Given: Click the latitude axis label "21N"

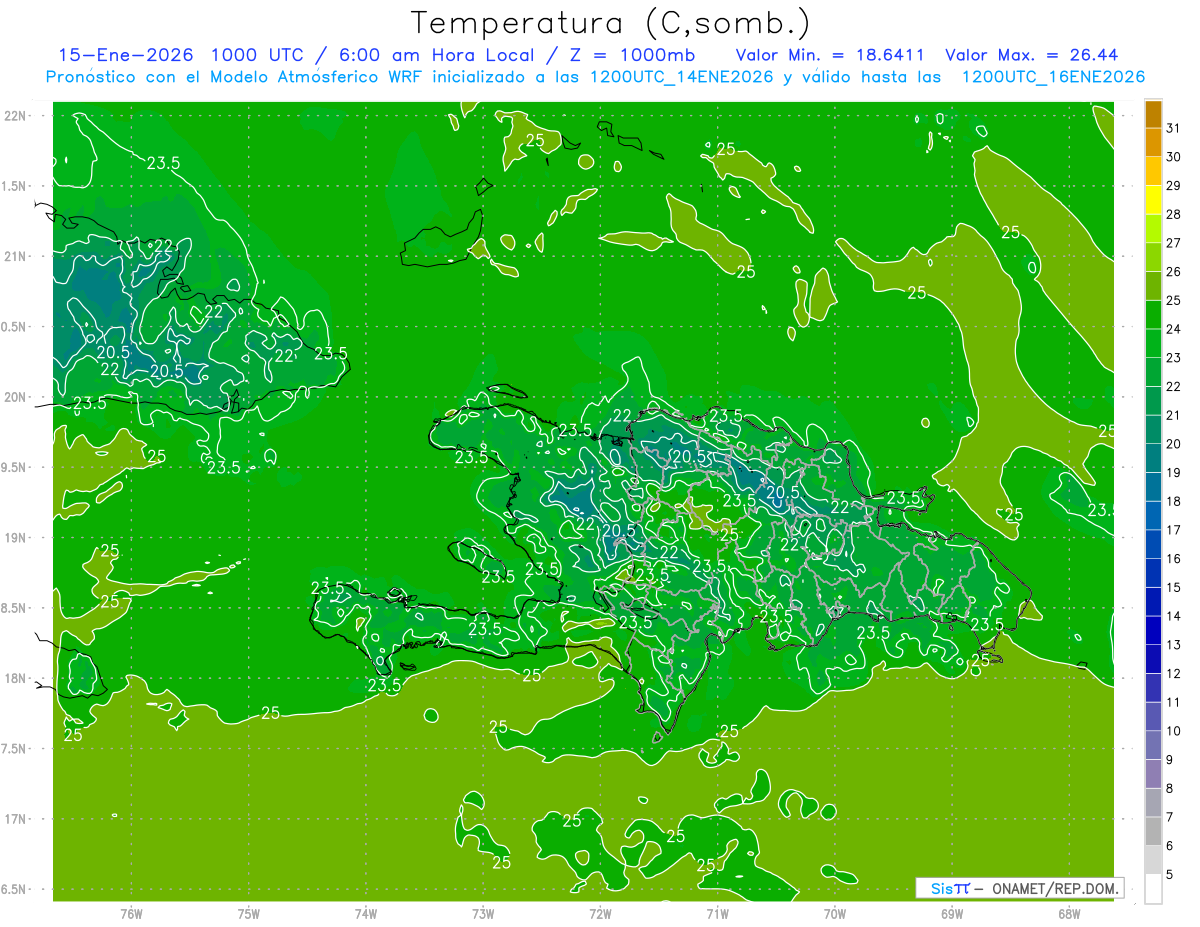Looking at the screenshot, I should [15, 256].
